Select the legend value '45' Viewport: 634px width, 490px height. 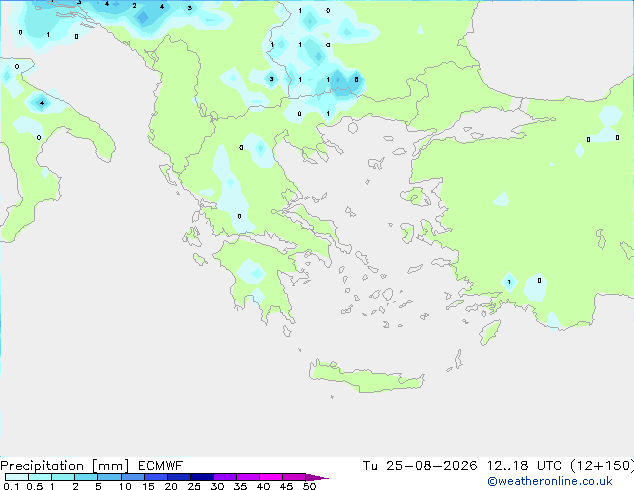point(286,486)
